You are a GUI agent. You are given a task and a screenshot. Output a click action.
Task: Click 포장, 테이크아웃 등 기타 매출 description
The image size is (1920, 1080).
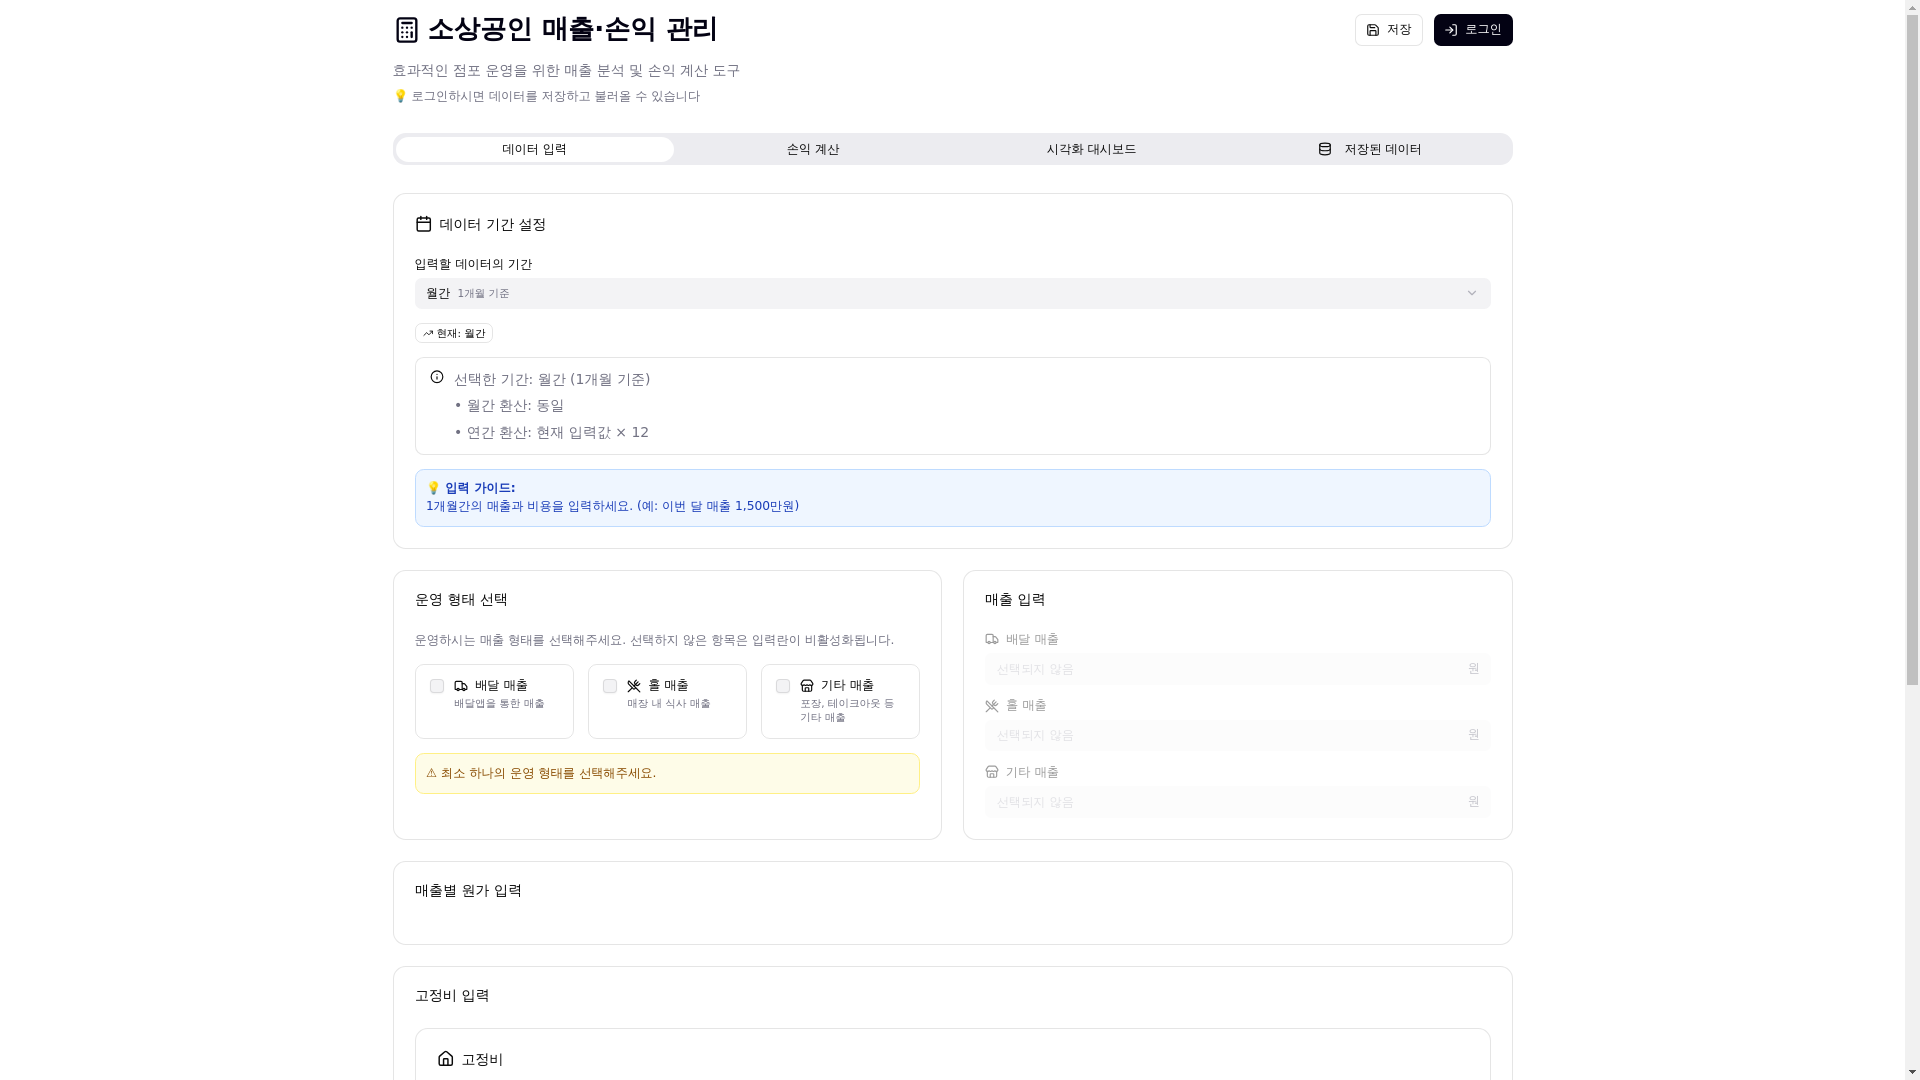847,710
